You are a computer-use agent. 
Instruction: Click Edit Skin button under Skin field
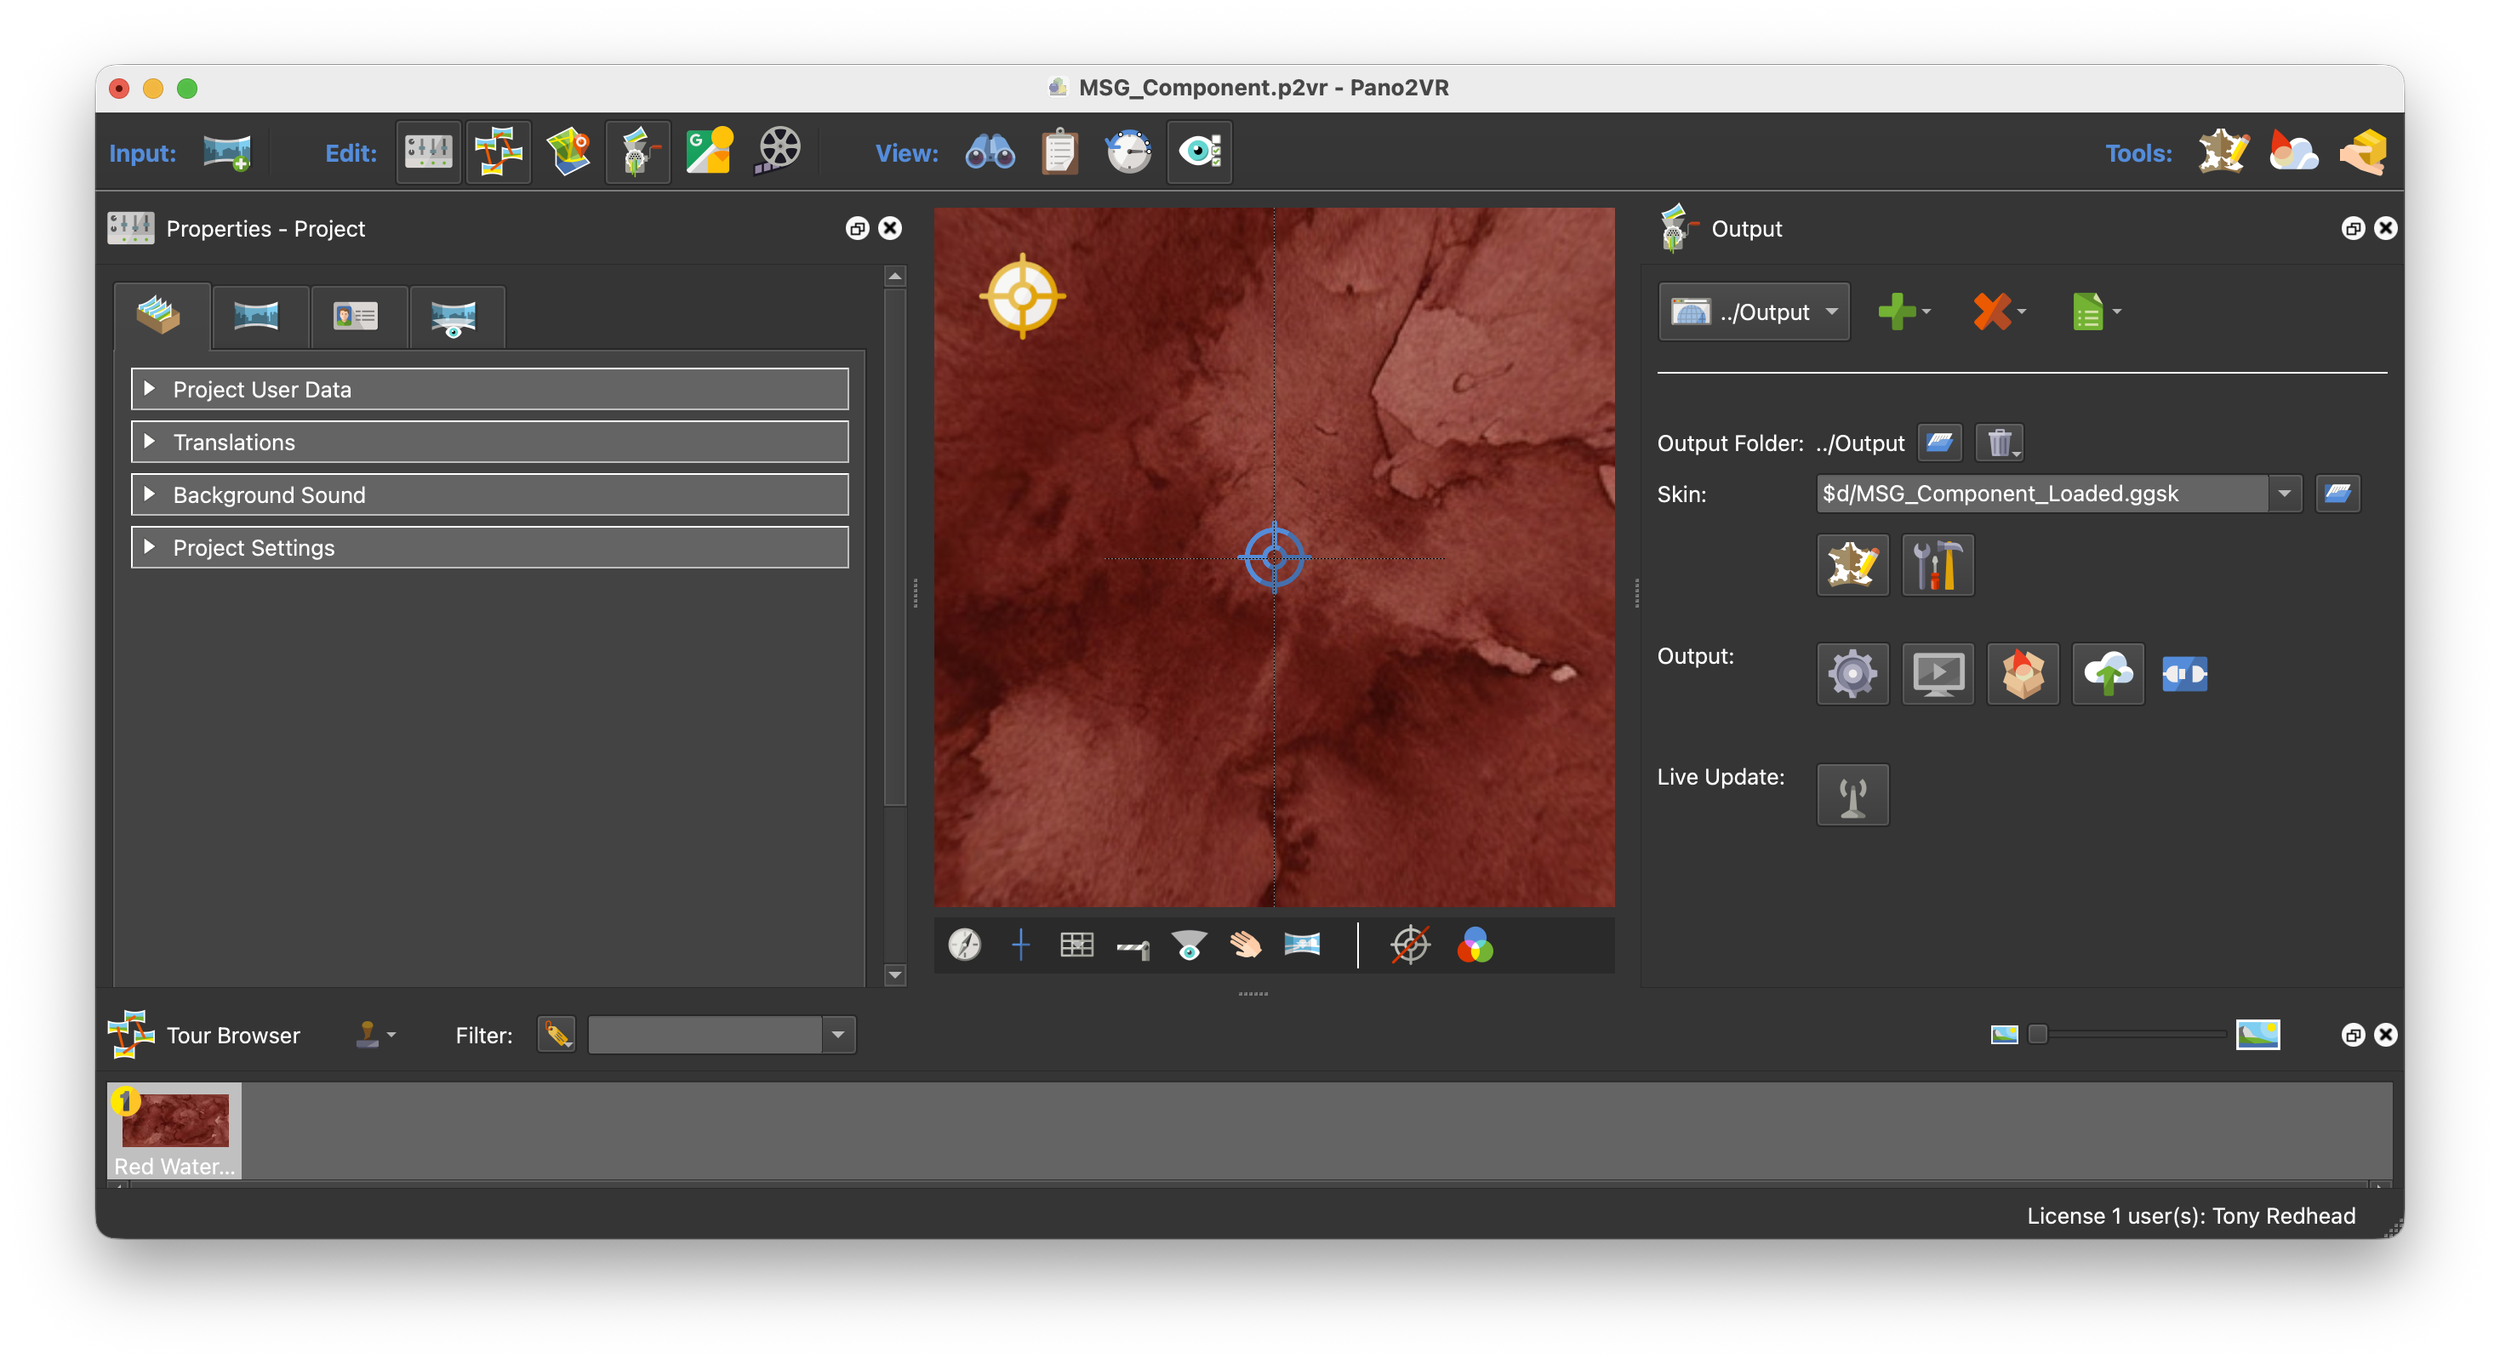click(x=1853, y=565)
